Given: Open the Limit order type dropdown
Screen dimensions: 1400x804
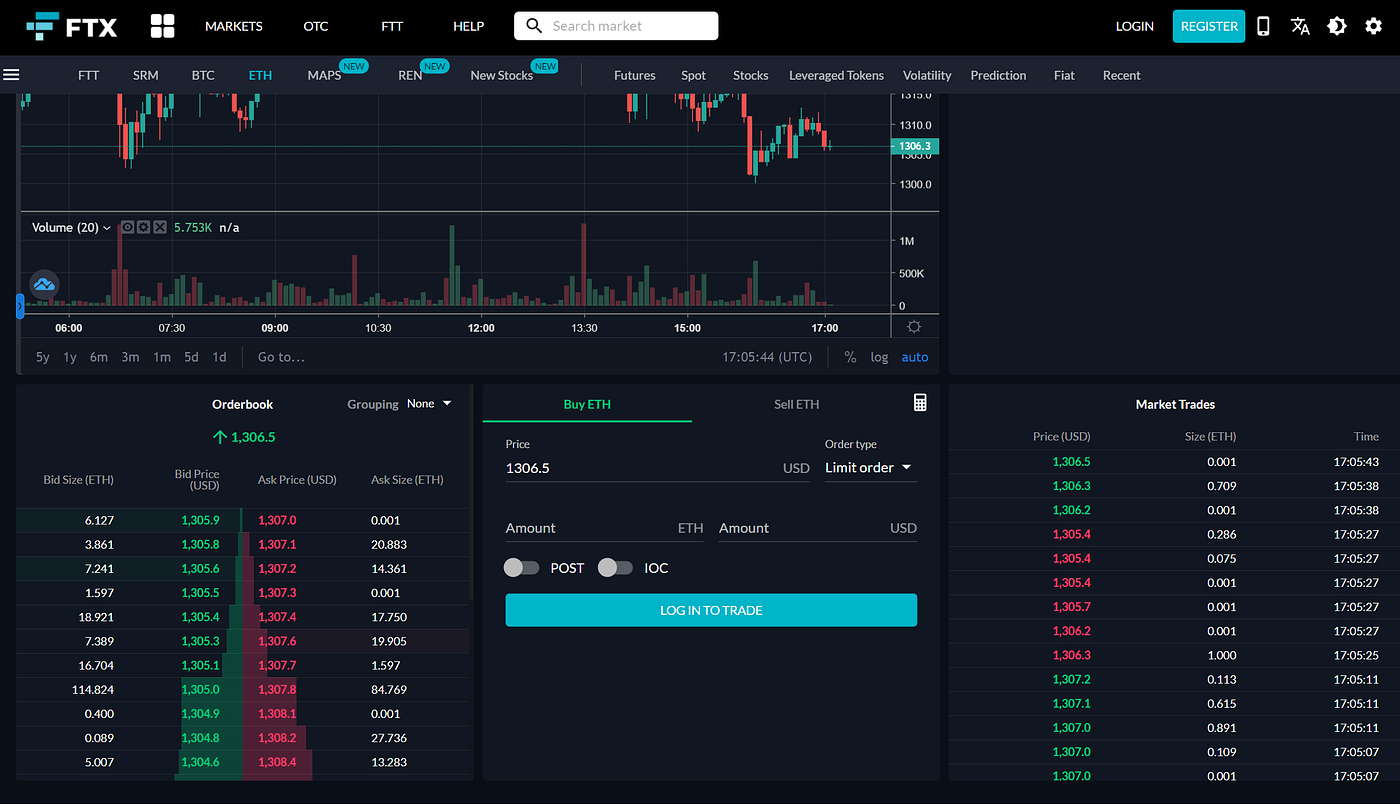Looking at the screenshot, I should (x=869, y=468).
